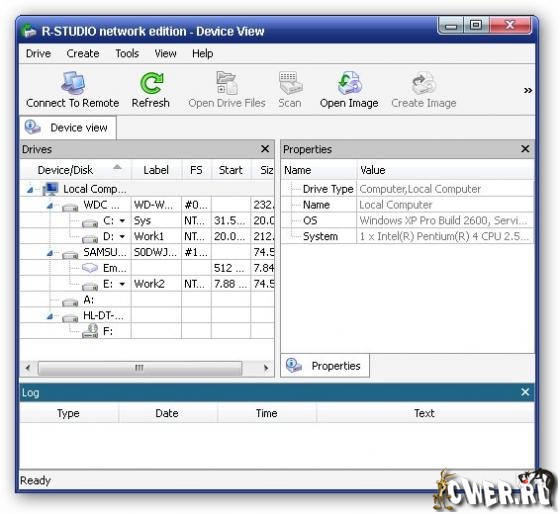
Task: Collapse the Local Computer tree node
Action: pos(30,190)
